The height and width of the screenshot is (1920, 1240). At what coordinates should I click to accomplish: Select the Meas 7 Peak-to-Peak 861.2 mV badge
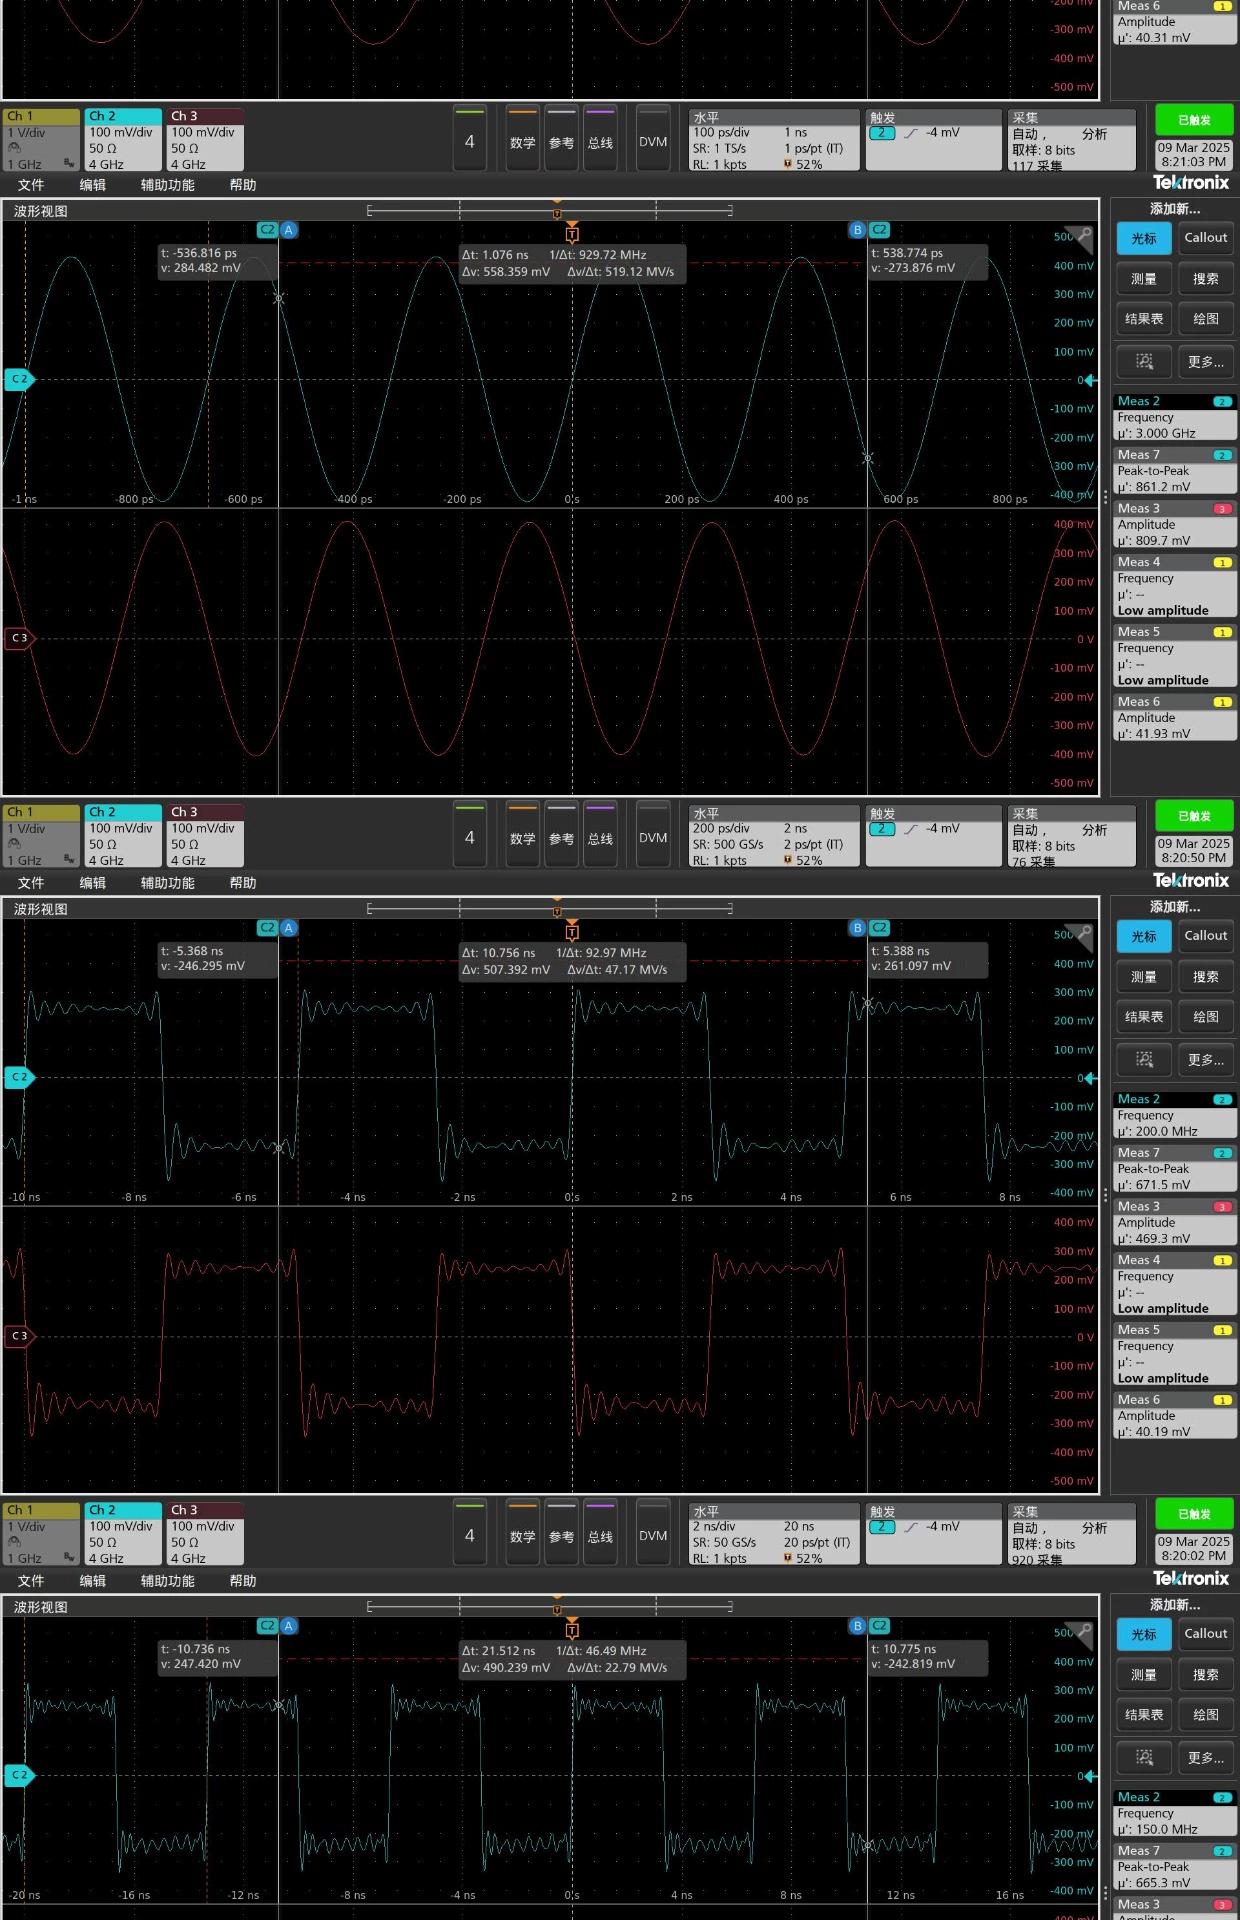coord(1174,471)
